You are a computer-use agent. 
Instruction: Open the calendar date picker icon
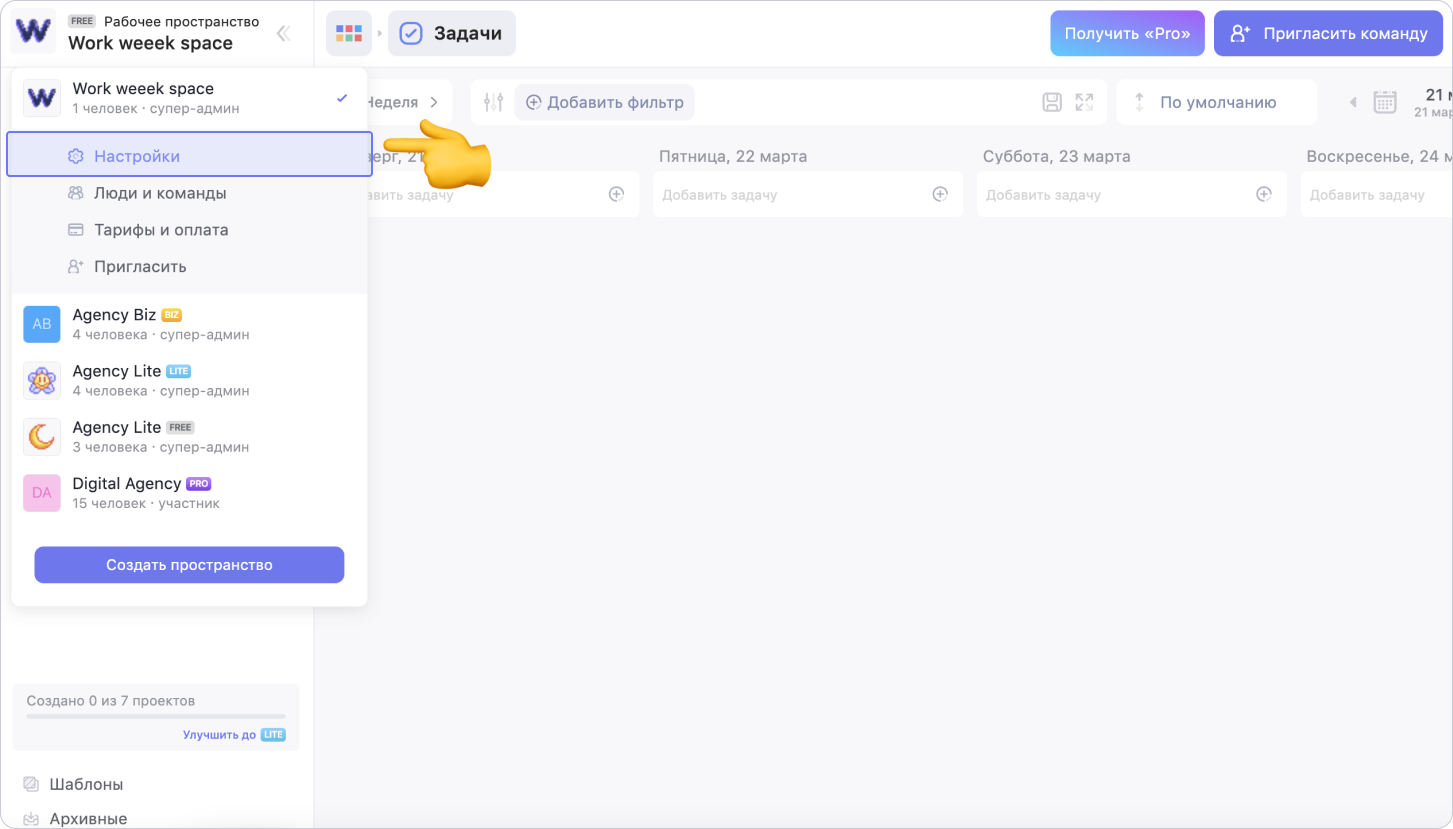pos(1384,102)
